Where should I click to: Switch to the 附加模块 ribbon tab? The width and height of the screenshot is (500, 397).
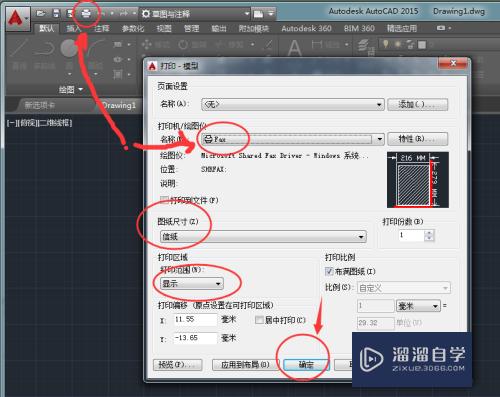point(254,29)
